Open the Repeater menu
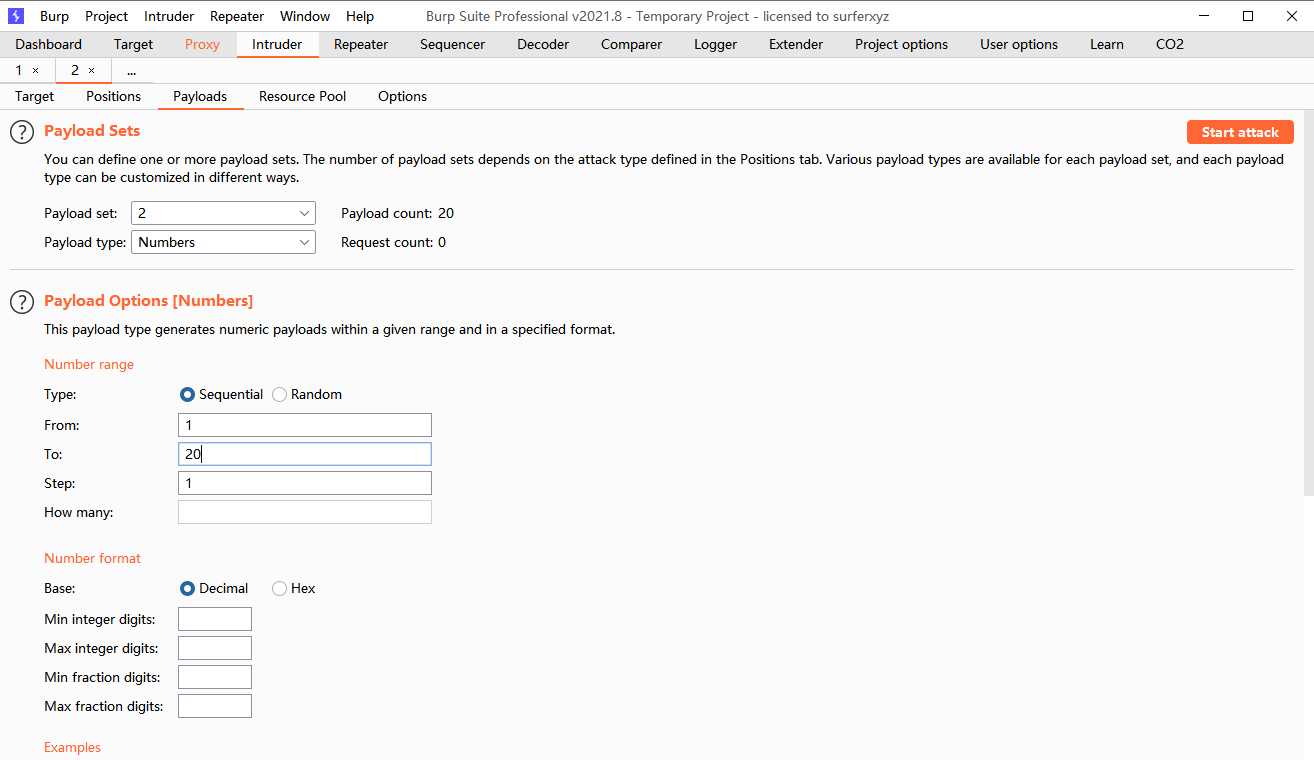Image resolution: width=1314 pixels, height=760 pixels. tap(237, 16)
